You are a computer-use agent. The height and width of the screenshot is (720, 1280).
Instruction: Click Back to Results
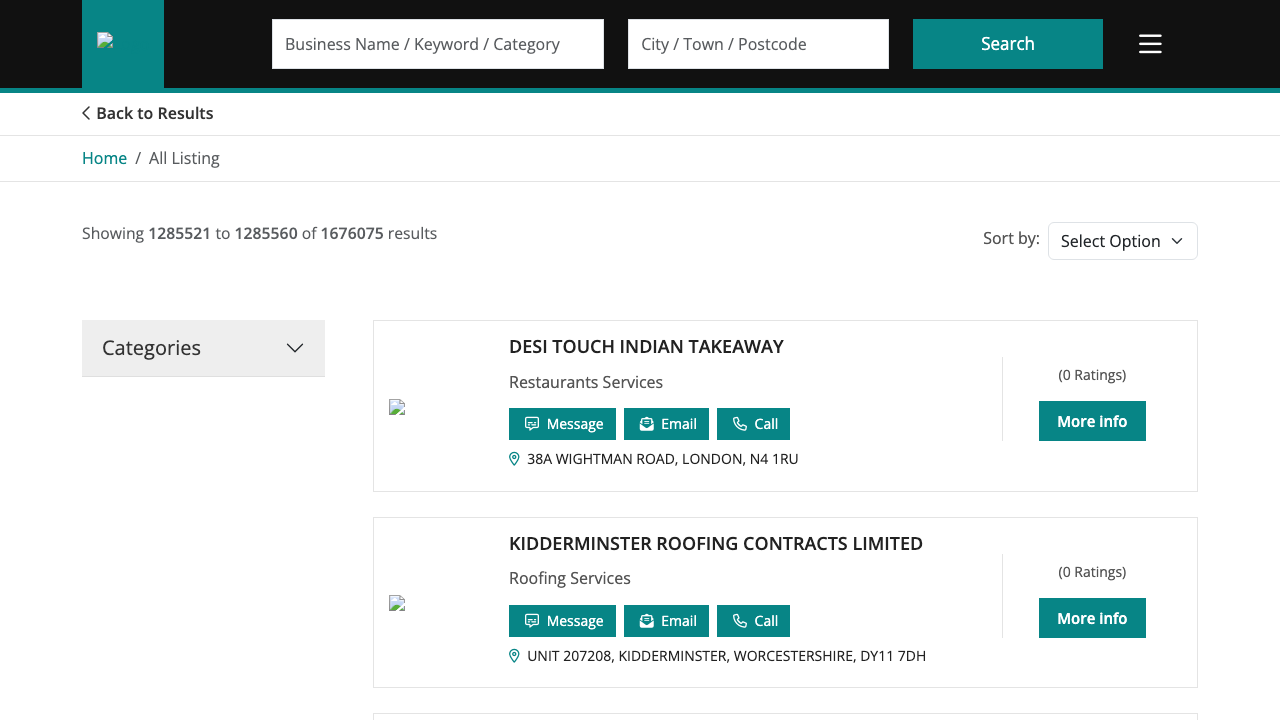point(154,113)
